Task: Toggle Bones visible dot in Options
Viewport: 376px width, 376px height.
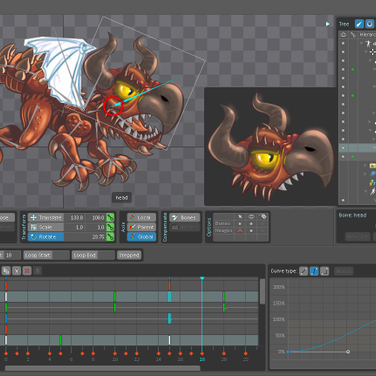Action: [x=251, y=224]
